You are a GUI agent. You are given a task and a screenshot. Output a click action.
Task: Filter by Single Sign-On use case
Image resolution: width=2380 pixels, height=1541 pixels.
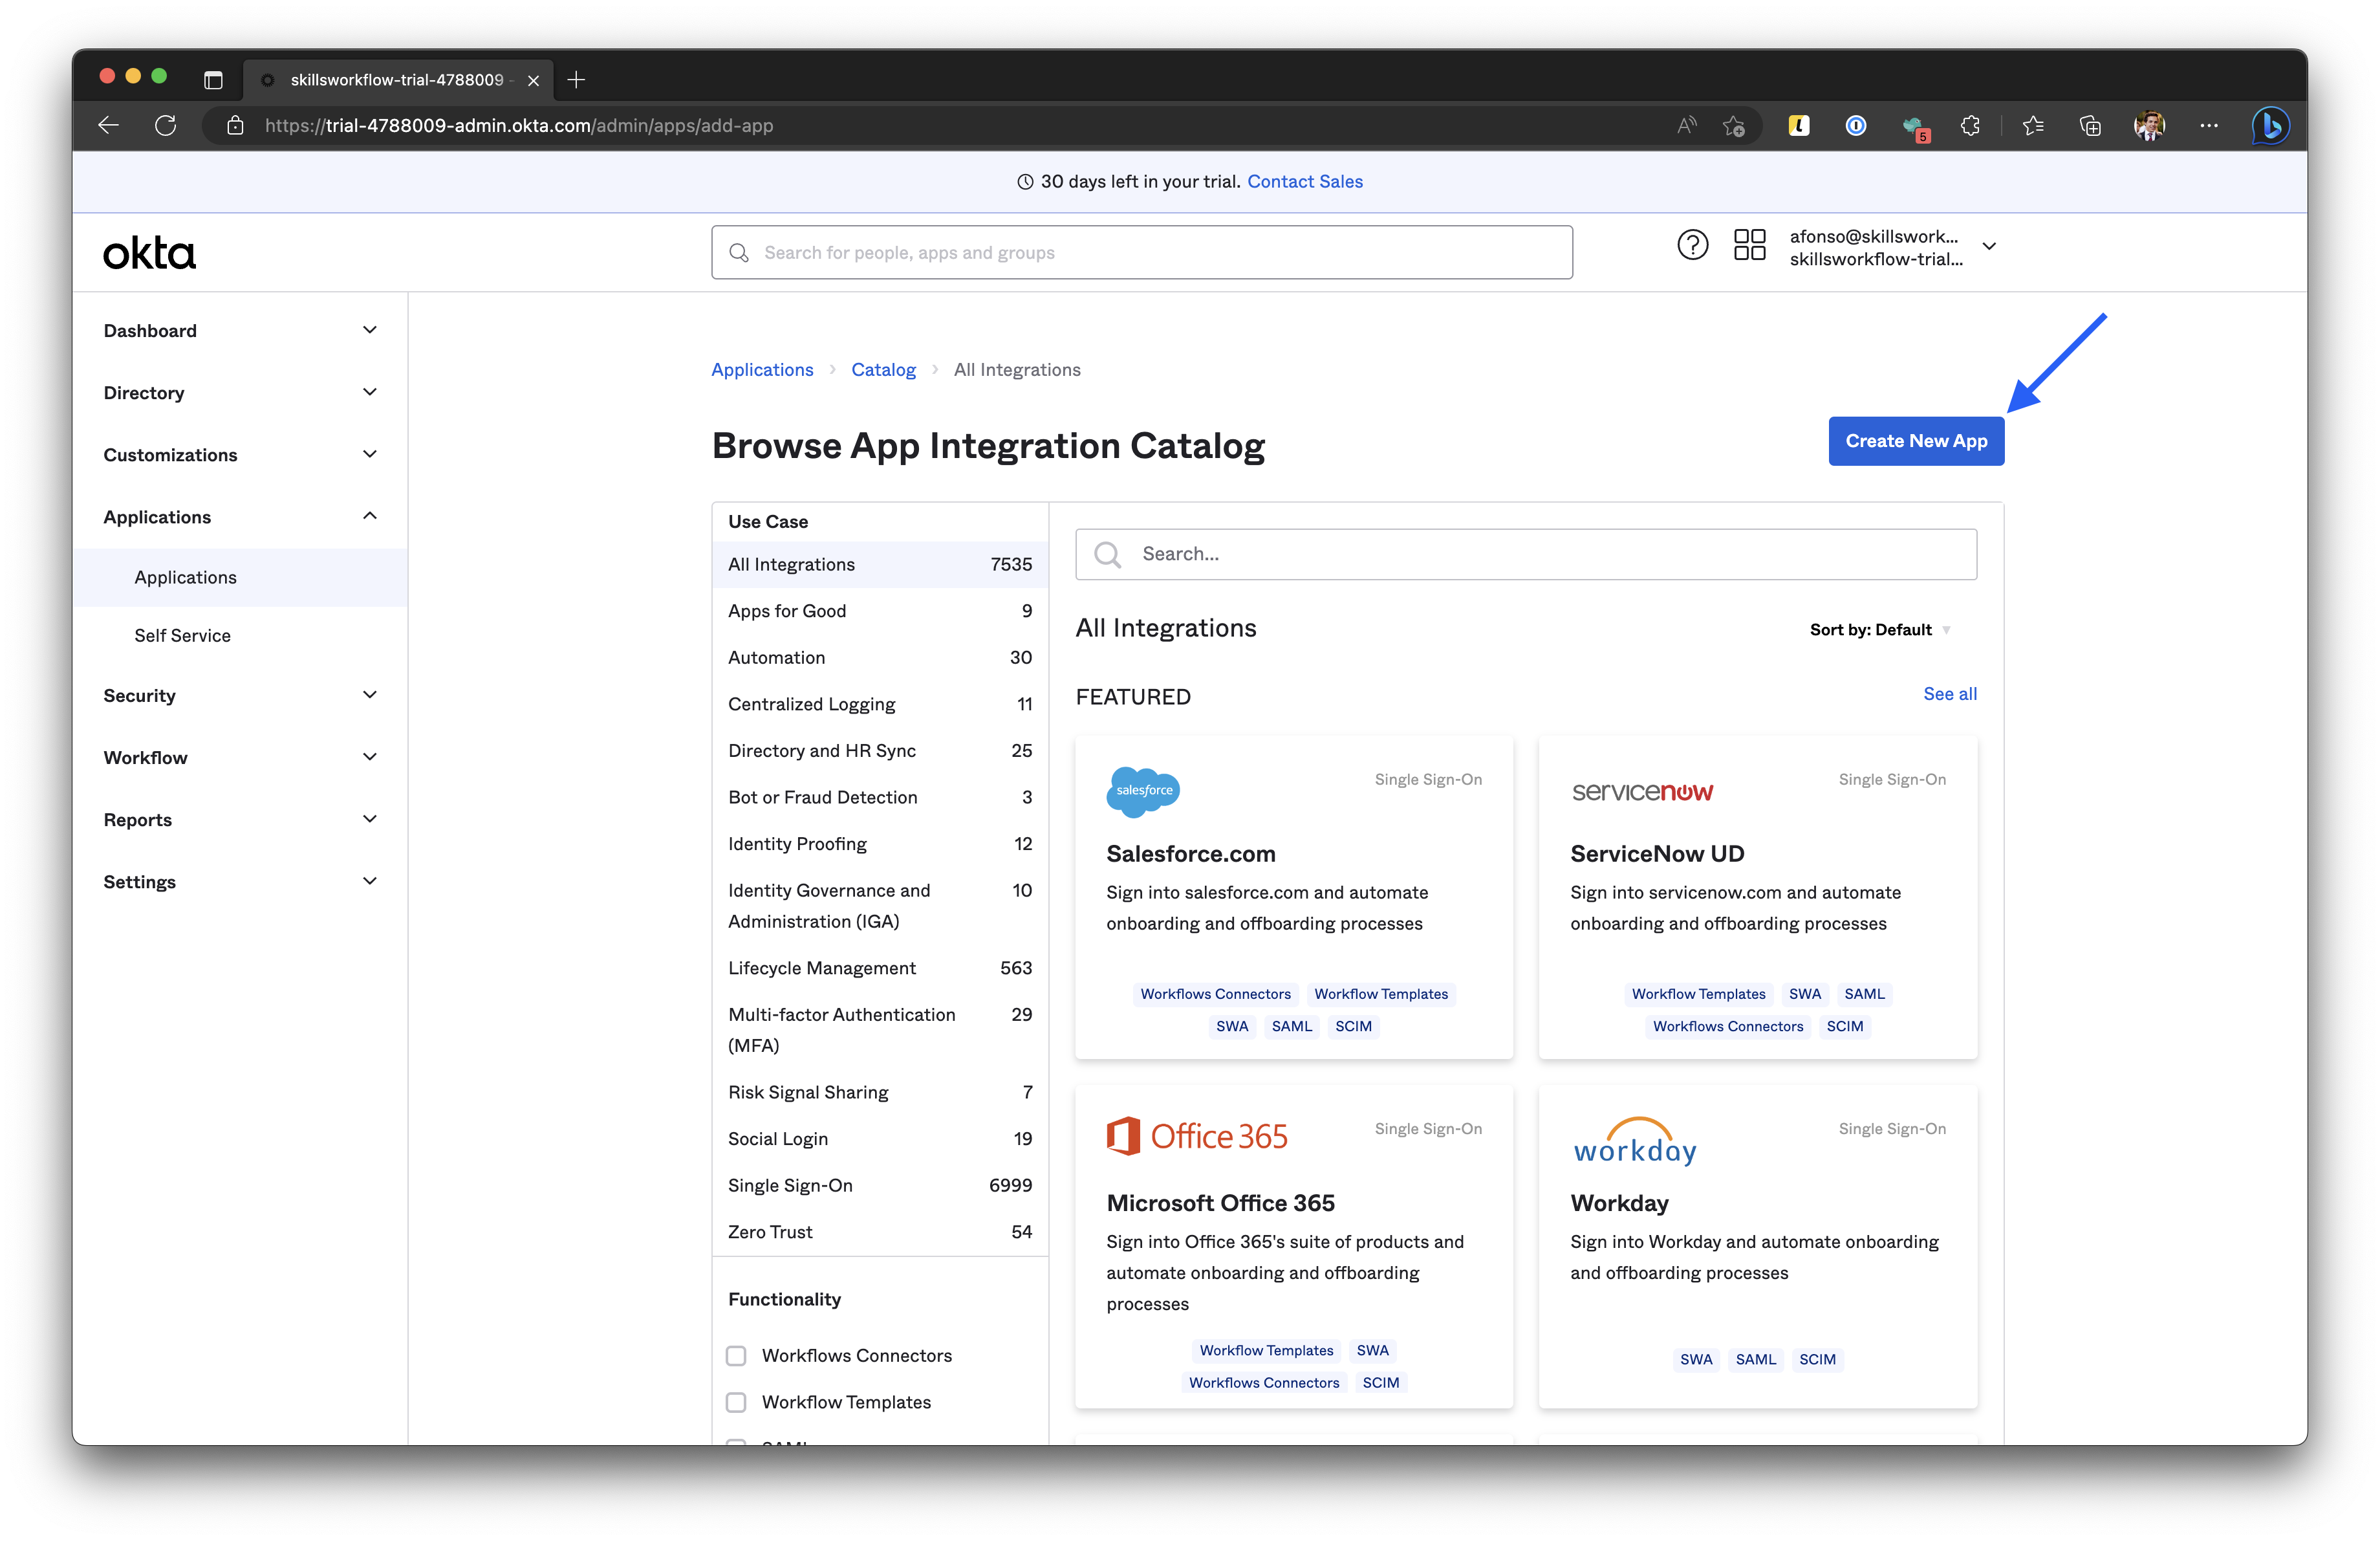880,1185
